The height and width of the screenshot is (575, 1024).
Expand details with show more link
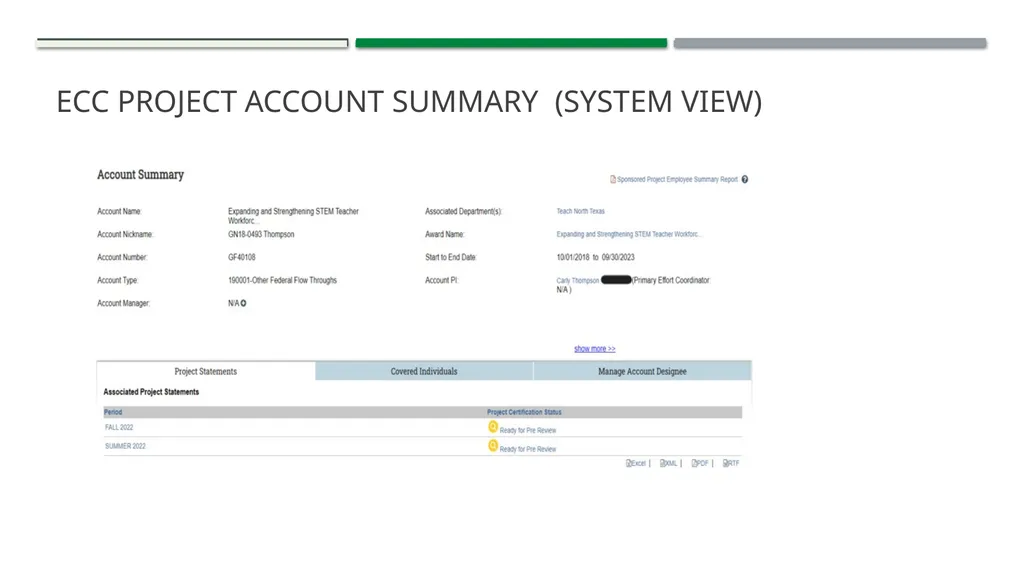tap(594, 349)
